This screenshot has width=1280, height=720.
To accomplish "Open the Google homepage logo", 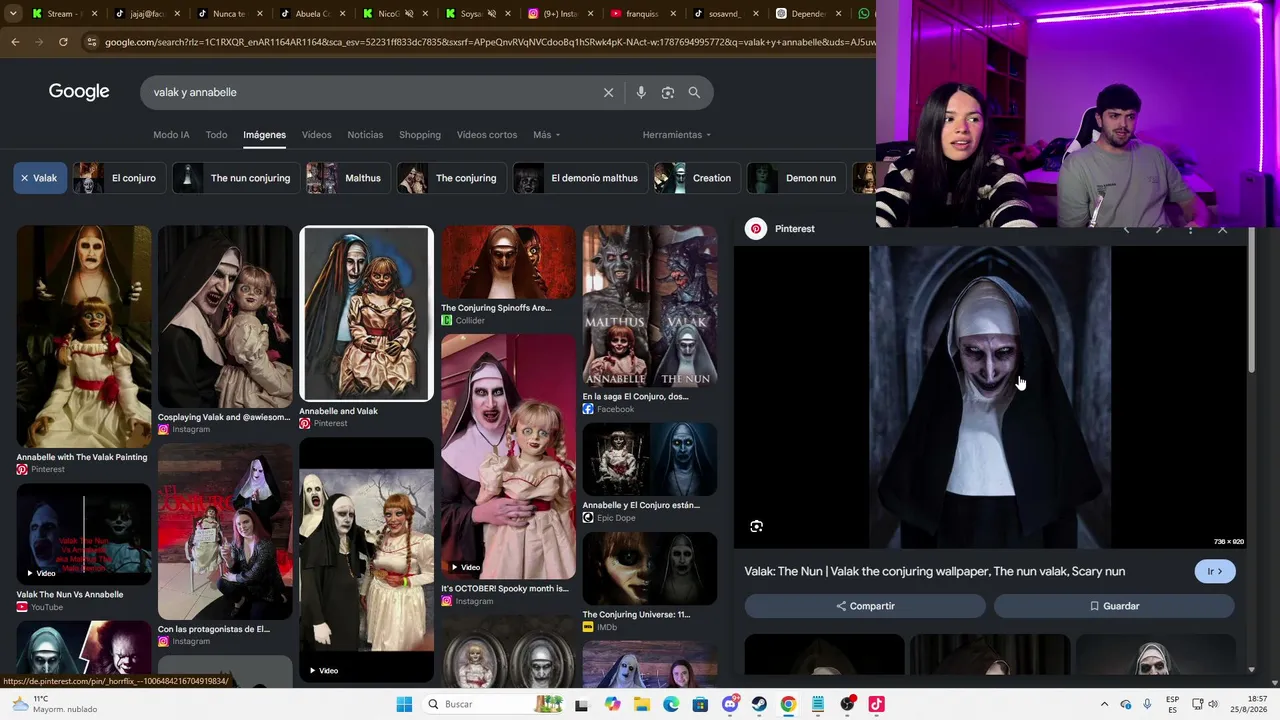I will 79,92.
